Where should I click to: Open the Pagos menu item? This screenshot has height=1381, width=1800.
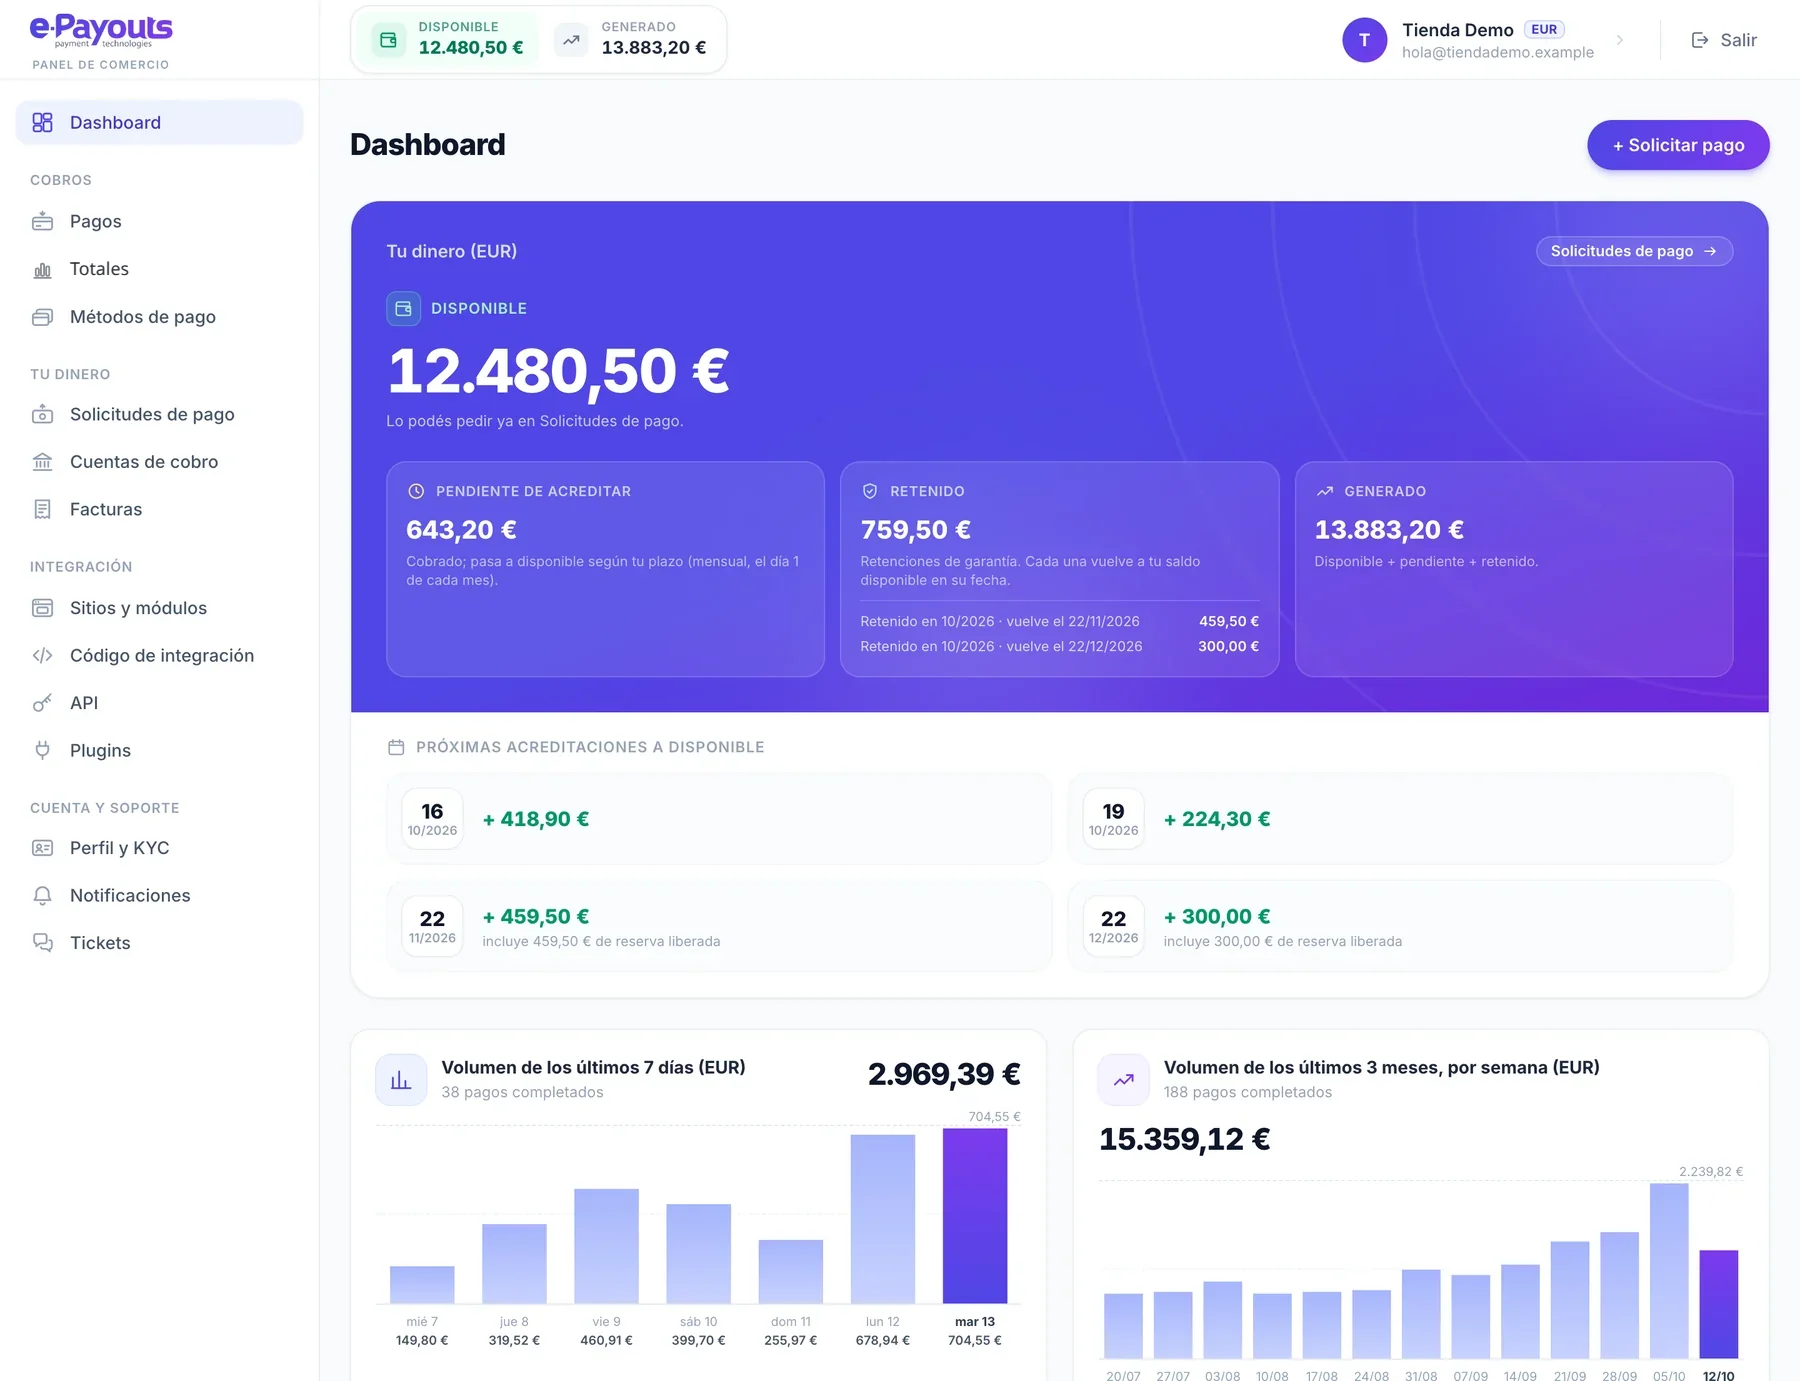[160, 221]
